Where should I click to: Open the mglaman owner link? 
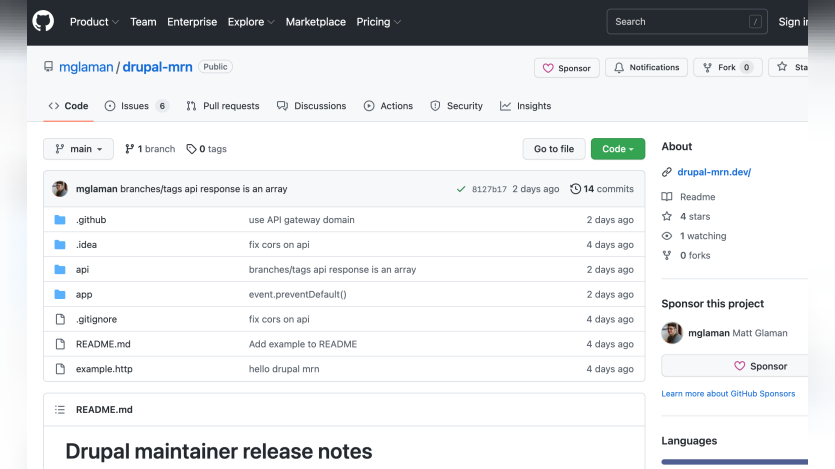(x=86, y=67)
